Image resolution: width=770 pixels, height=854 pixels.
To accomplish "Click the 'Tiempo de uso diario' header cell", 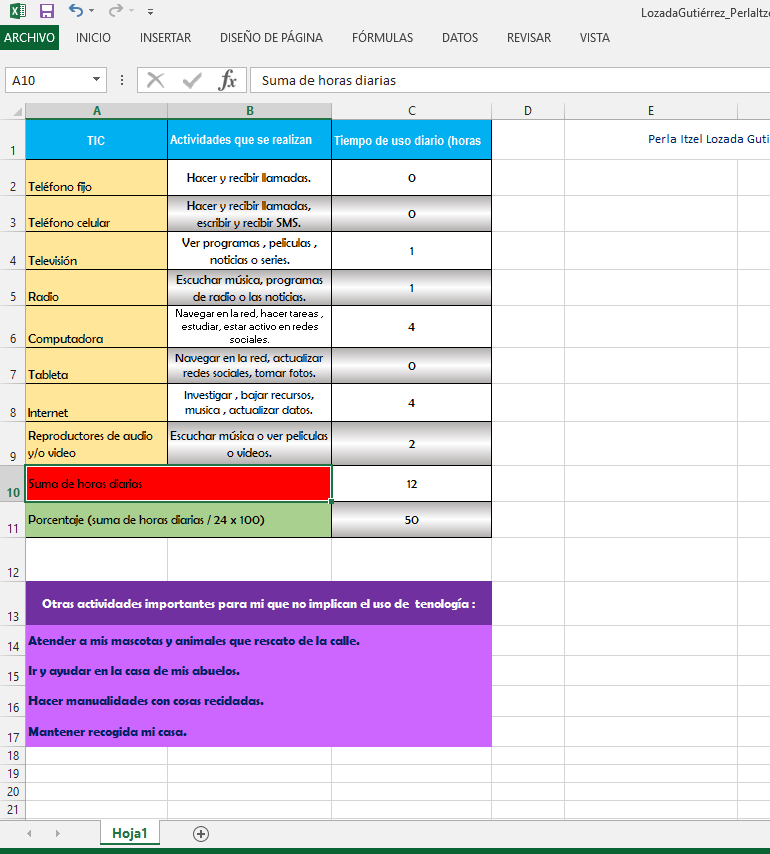I will [412, 140].
